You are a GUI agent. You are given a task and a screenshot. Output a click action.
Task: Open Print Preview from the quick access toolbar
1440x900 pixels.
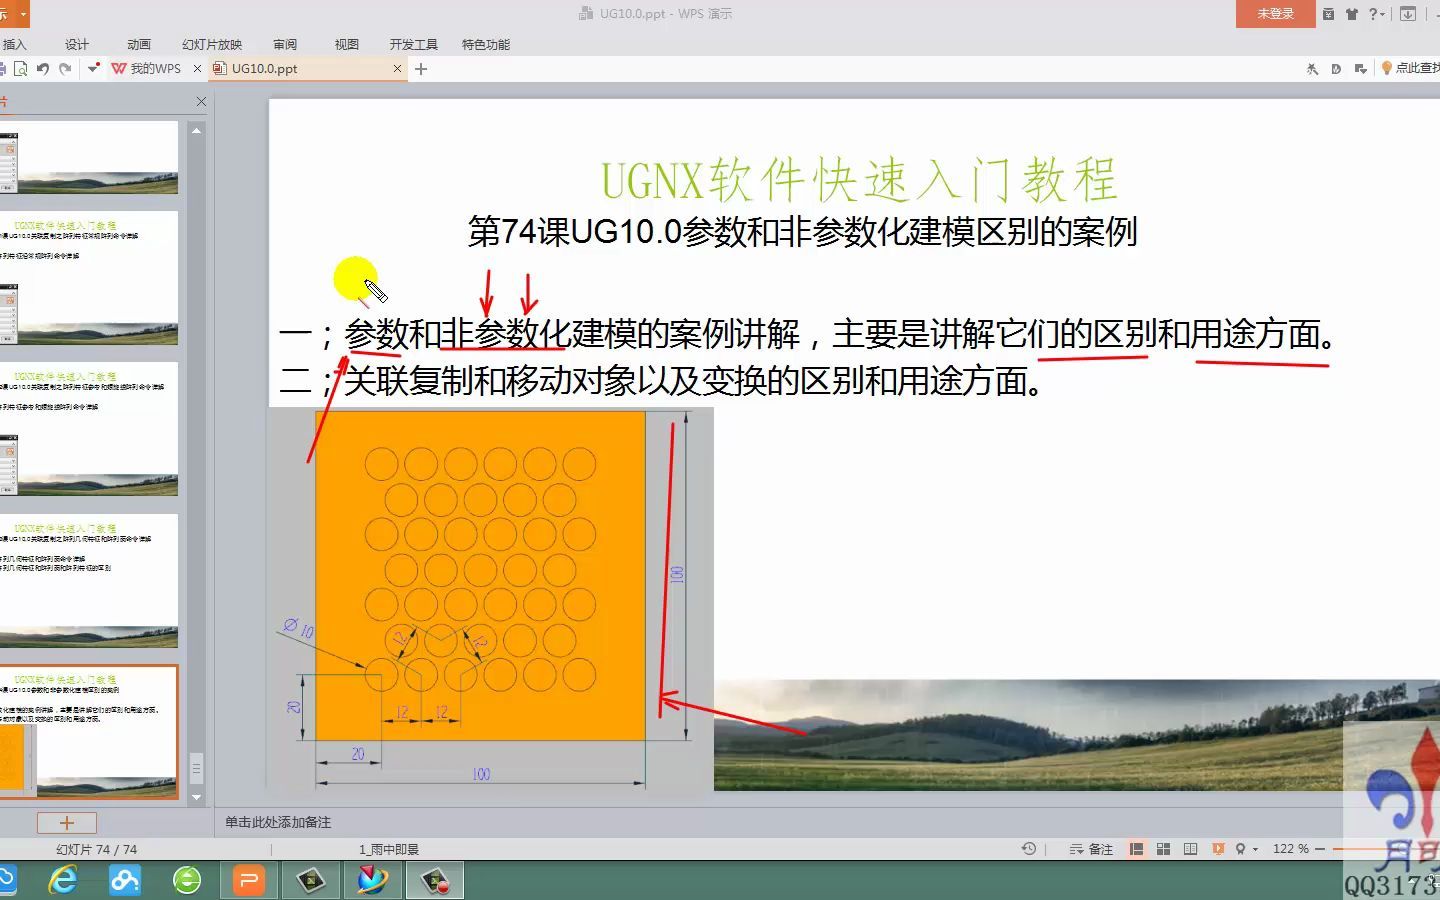(x=20, y=68)
